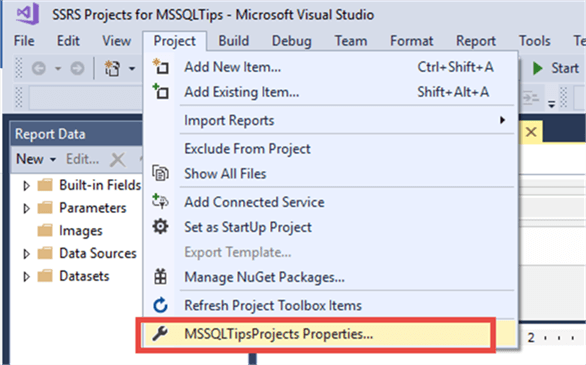Click the Parameters folder icon
This screenshot has height=365, width=586.
45,208
